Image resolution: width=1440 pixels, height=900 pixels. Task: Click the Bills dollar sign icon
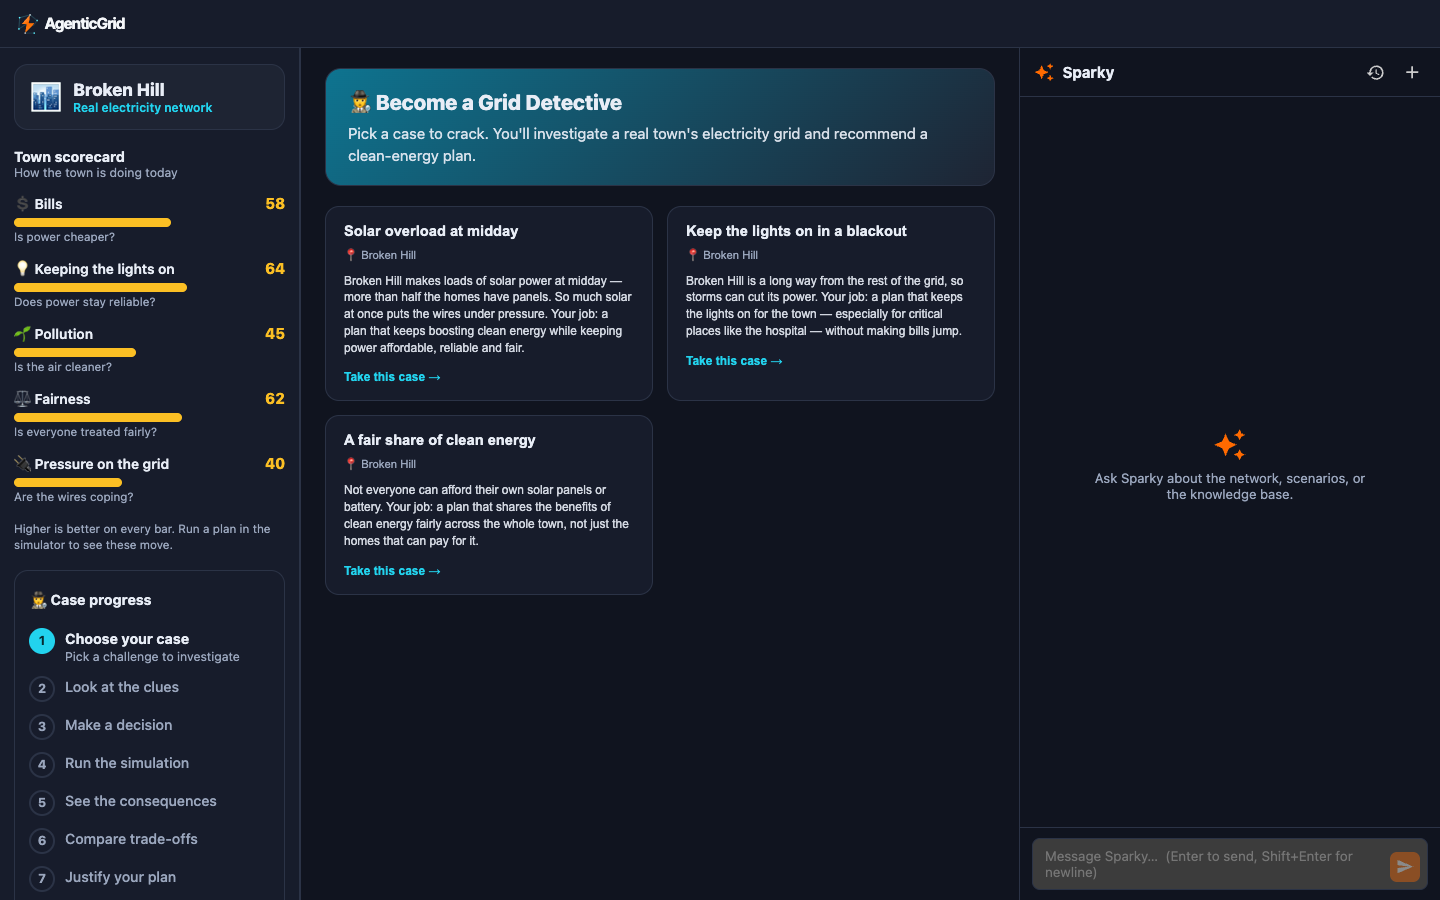coord(22,204)
